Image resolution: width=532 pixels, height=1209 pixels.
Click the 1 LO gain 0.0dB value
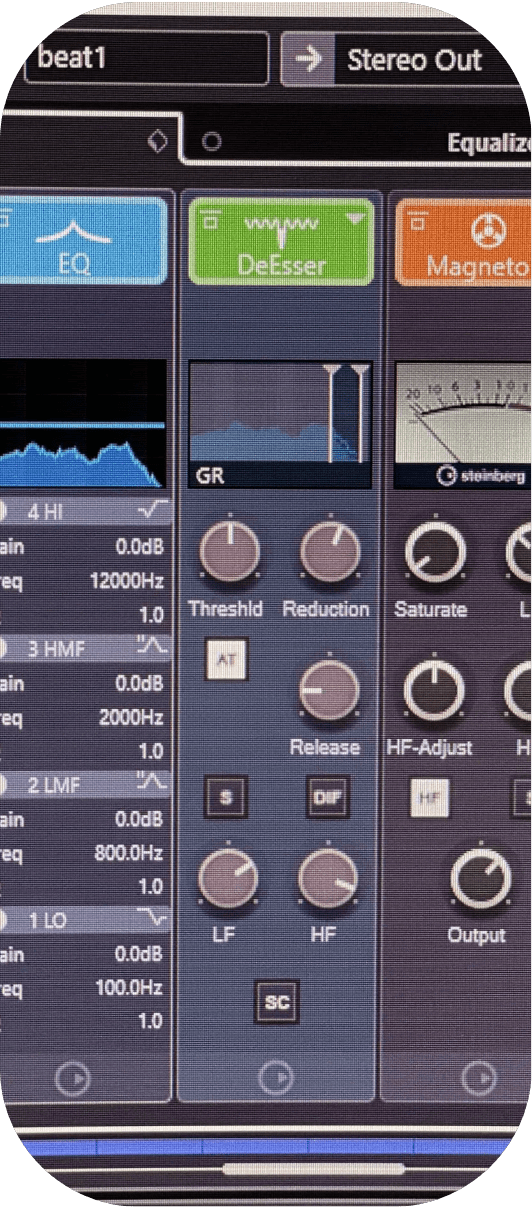point(138,955)
